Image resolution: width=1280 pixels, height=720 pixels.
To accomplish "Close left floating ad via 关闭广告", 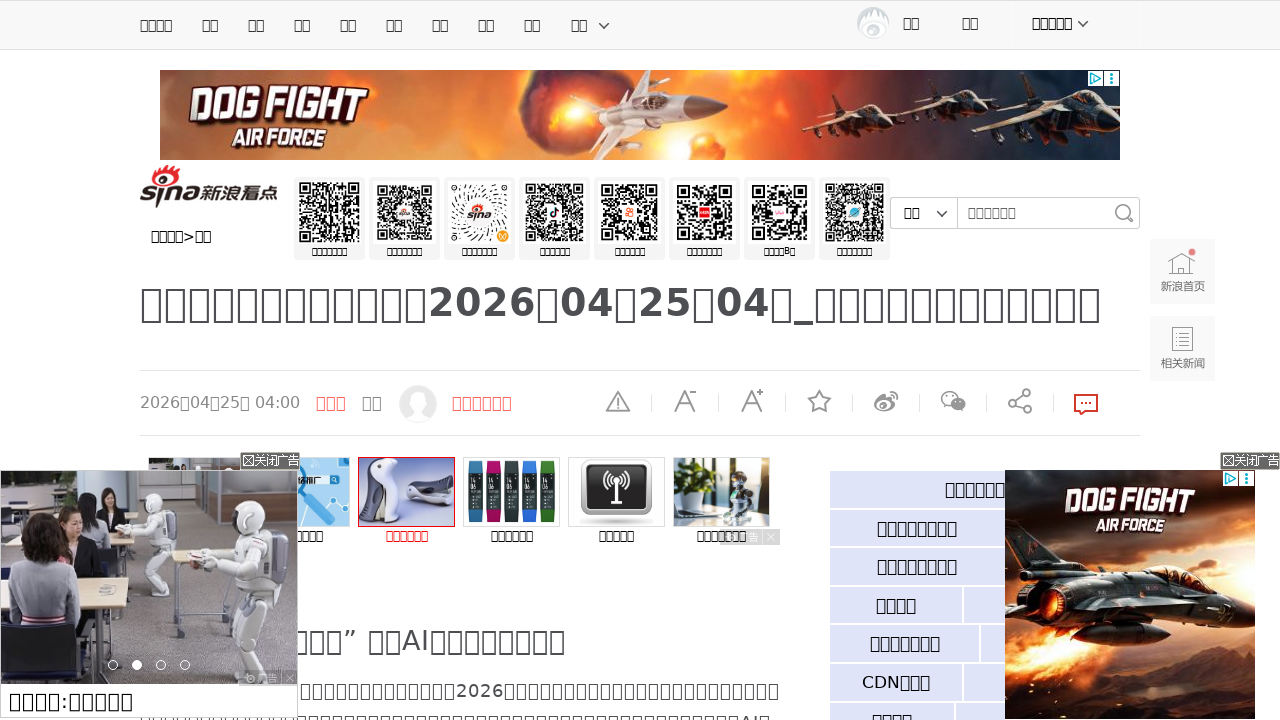I will coord(270,461).
